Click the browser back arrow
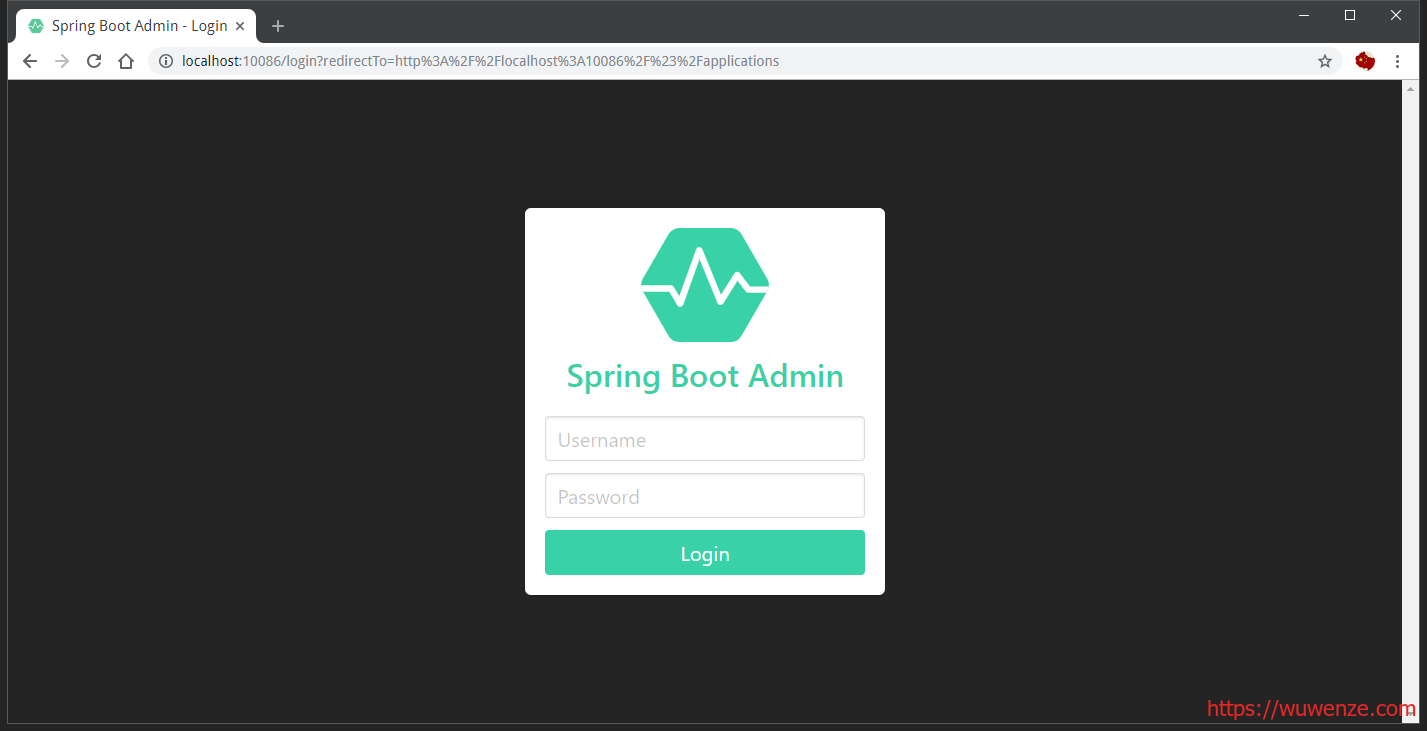Image resolution: width=1427 pixels, height=731 pixels. [30, 61]
